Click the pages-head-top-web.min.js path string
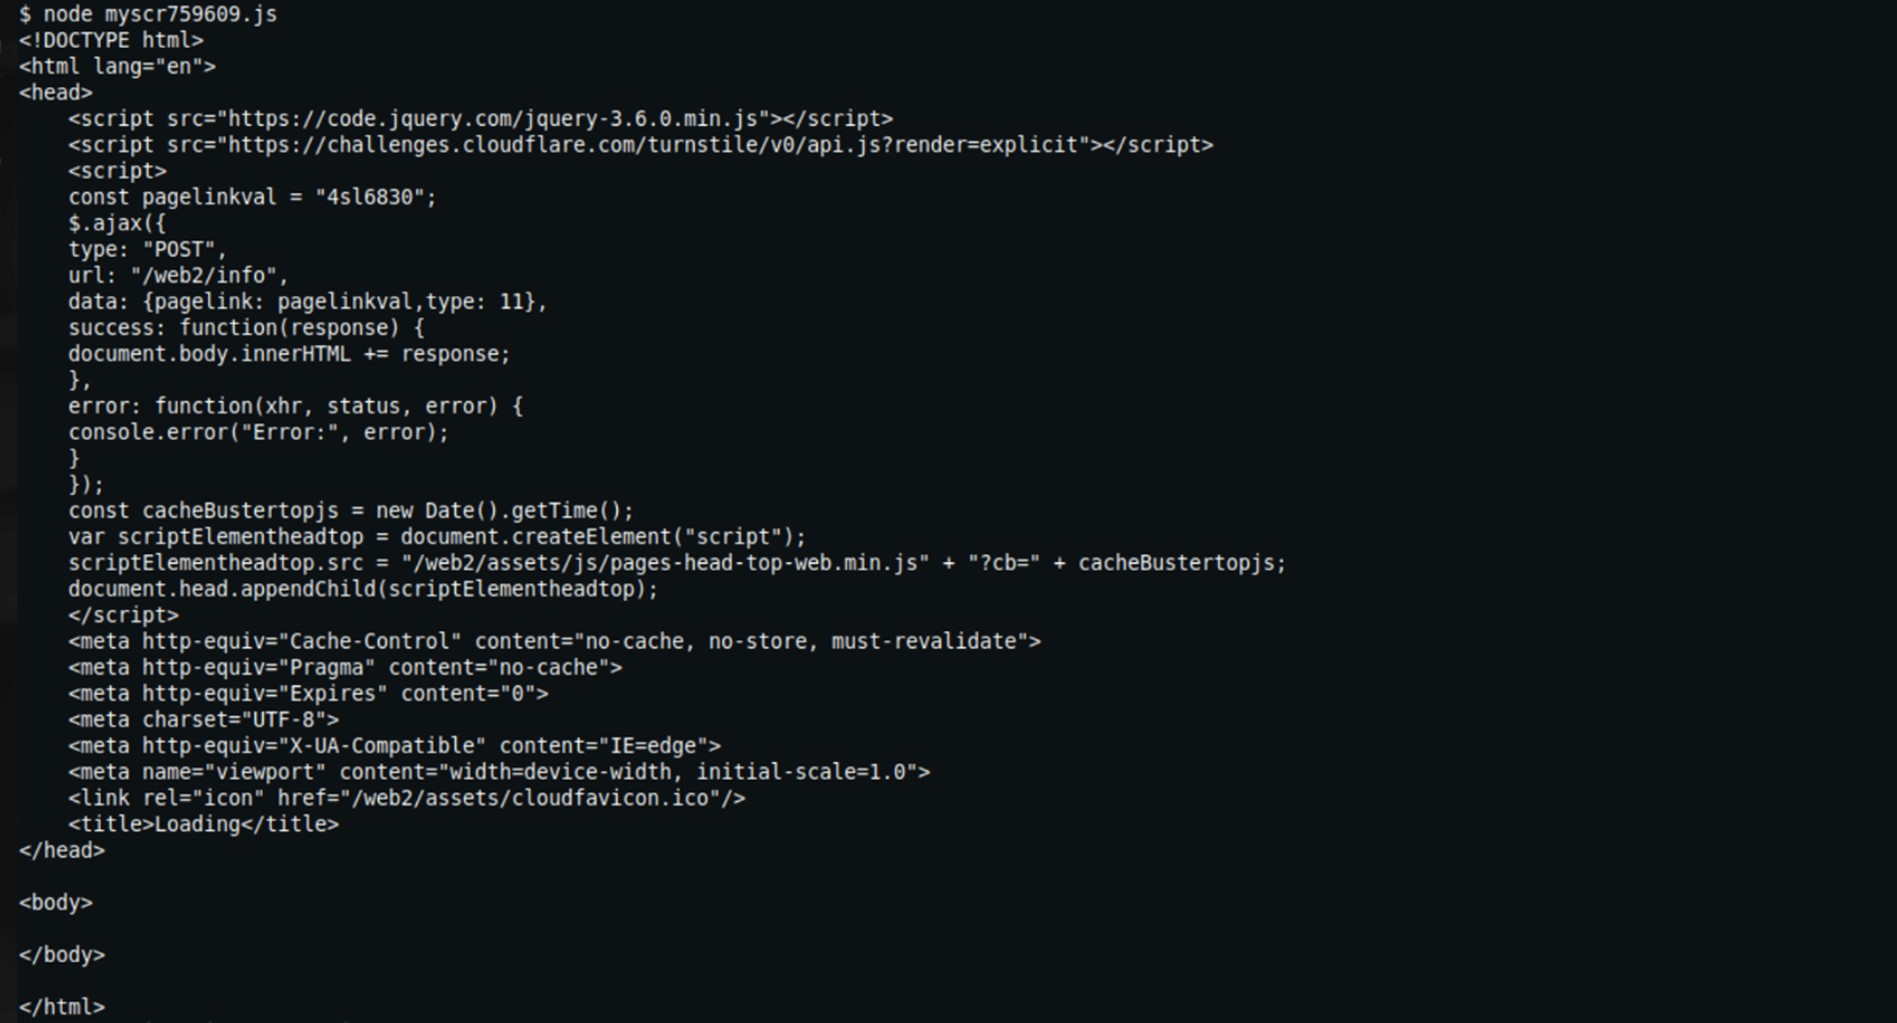 coord(665,563)
